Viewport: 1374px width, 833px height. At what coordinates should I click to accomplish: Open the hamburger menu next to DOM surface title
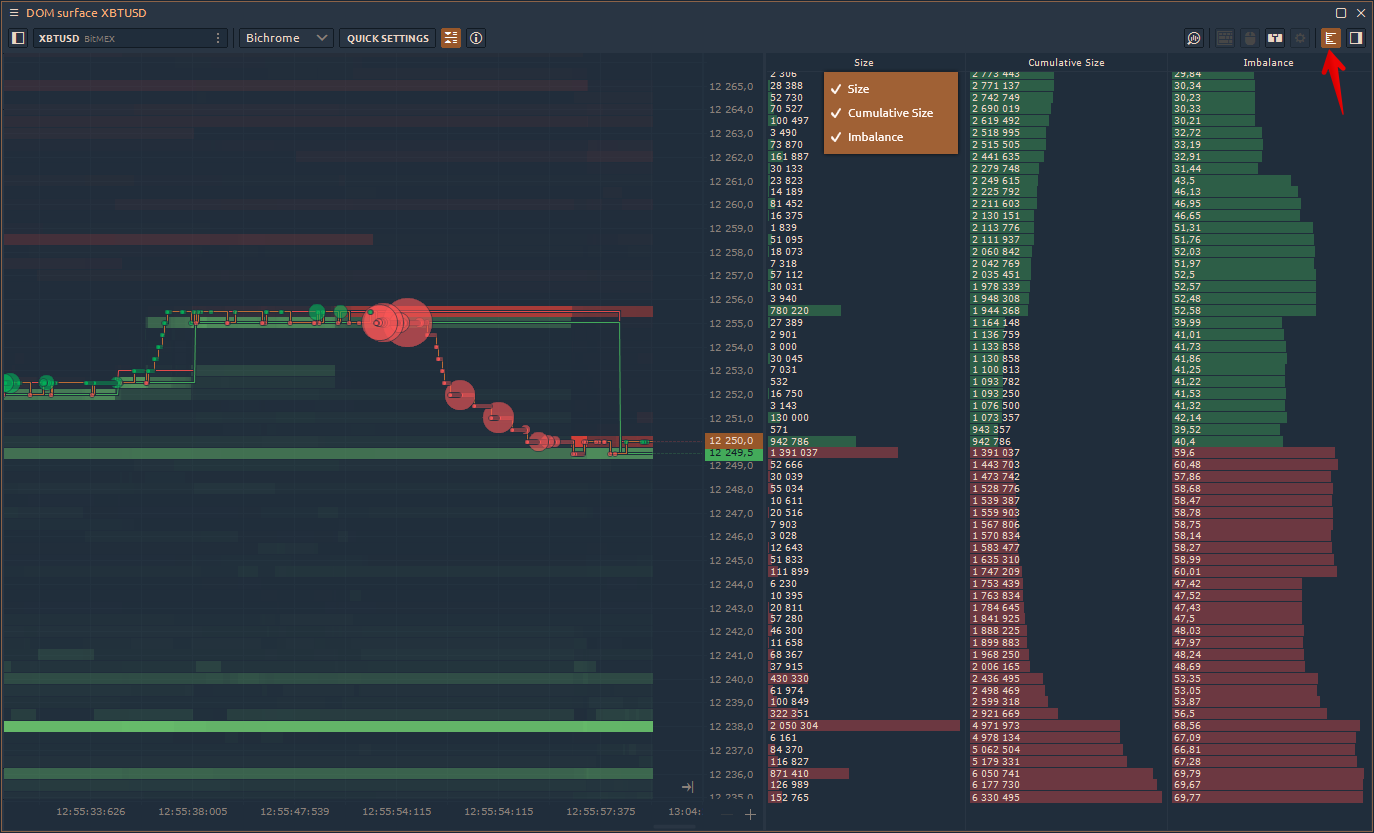tap(13, 12)
